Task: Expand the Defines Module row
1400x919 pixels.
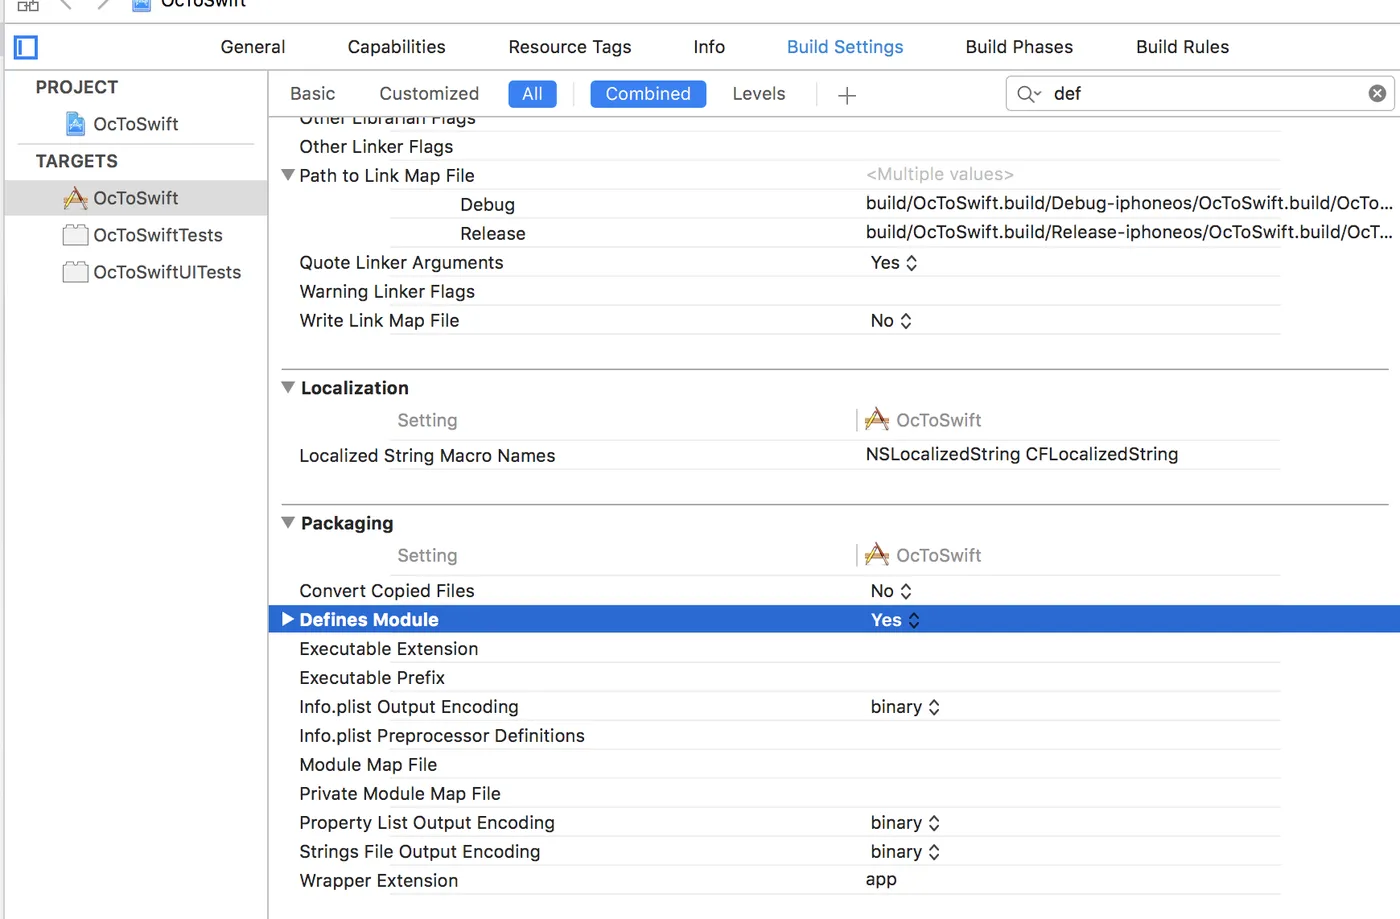Action: (x=288, y=619)
